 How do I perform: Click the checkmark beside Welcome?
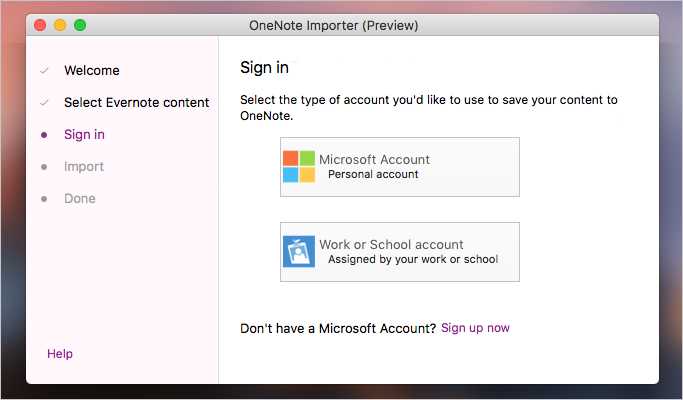(44, 71)
